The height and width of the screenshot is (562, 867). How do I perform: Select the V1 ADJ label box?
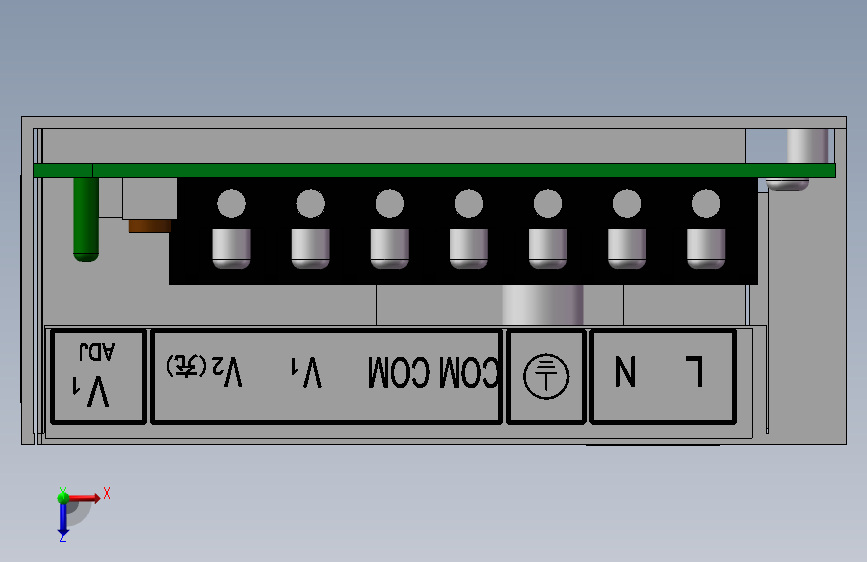98,376
